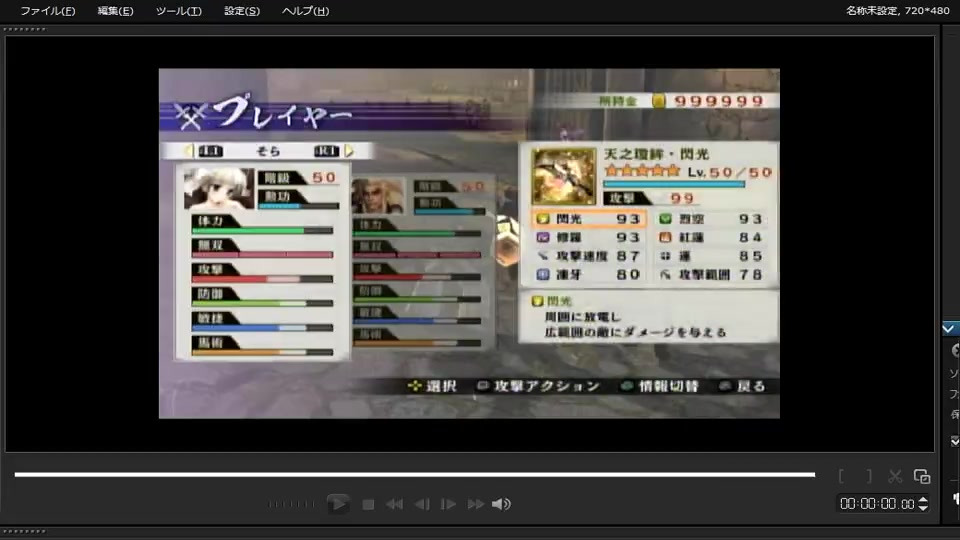
Task: Open the ツール(T) menu
Action: [178, 11]
